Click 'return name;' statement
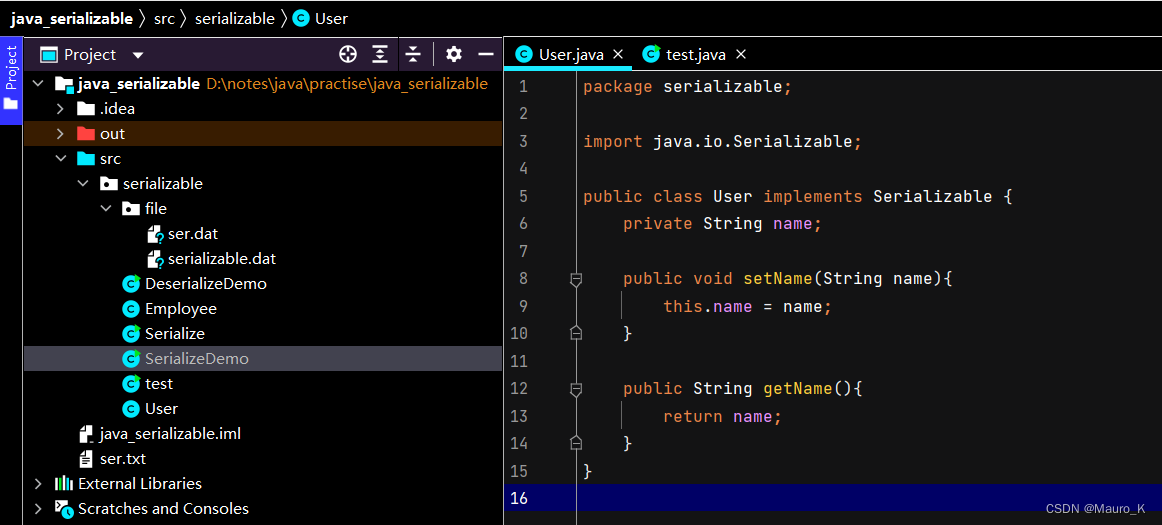Screen dimensions: 1162x525 pyautogui.click(x=723, y=416)
